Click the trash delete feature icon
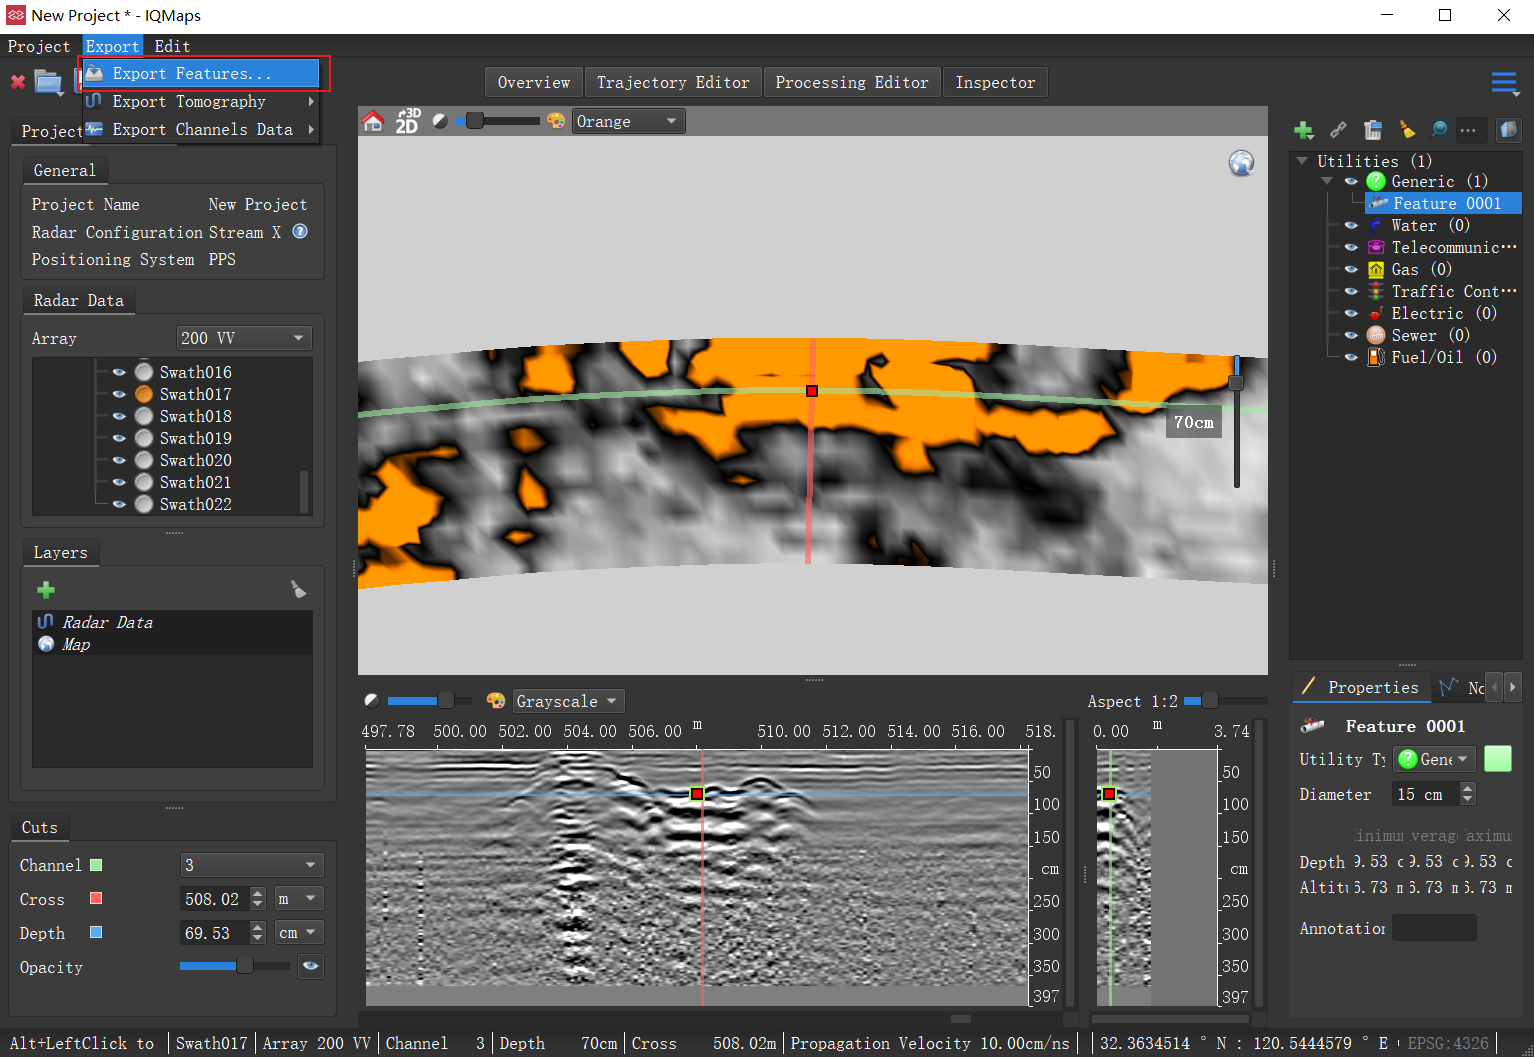 (1373, 130)
